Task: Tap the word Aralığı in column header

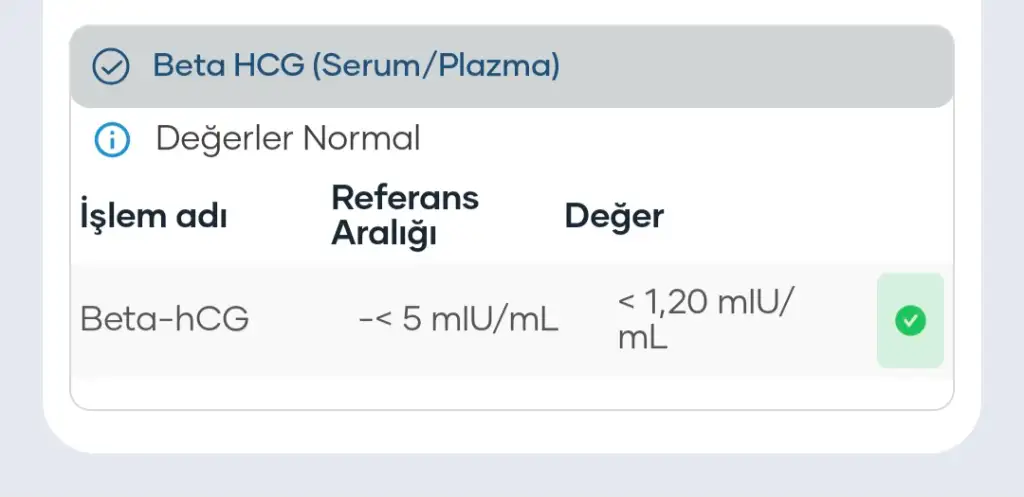Action: point(385,234)
